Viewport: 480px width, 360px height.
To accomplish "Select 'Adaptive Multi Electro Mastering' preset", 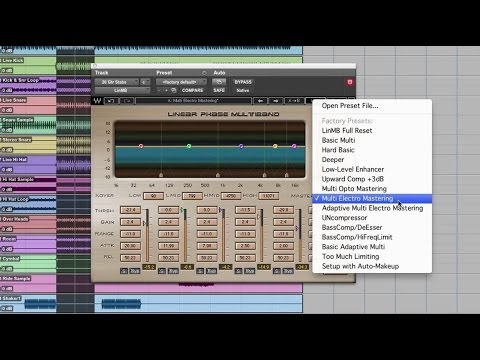I will tap(372, 208).
